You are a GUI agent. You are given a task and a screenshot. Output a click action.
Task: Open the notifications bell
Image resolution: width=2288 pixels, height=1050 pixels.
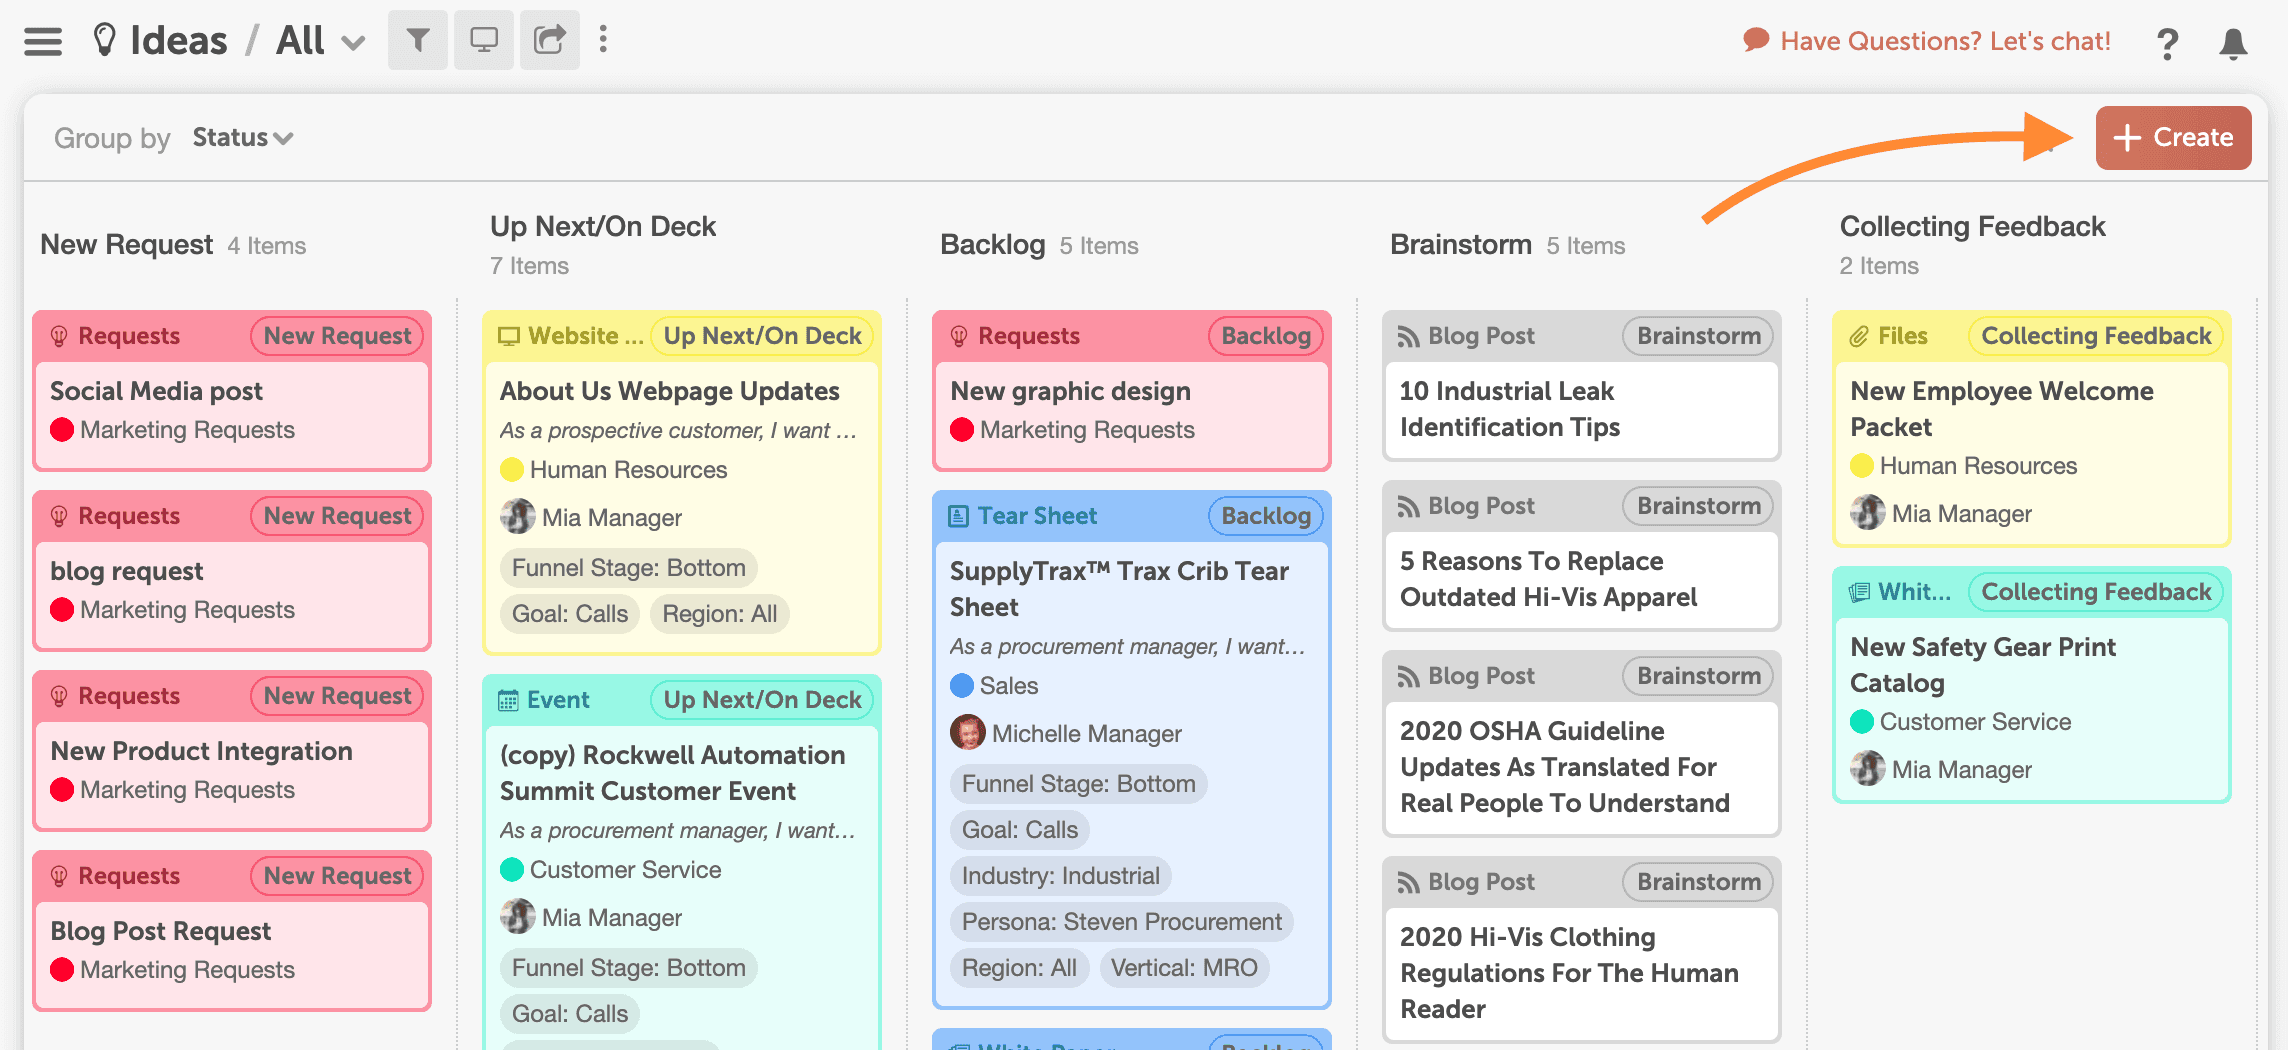(2233, 43)
